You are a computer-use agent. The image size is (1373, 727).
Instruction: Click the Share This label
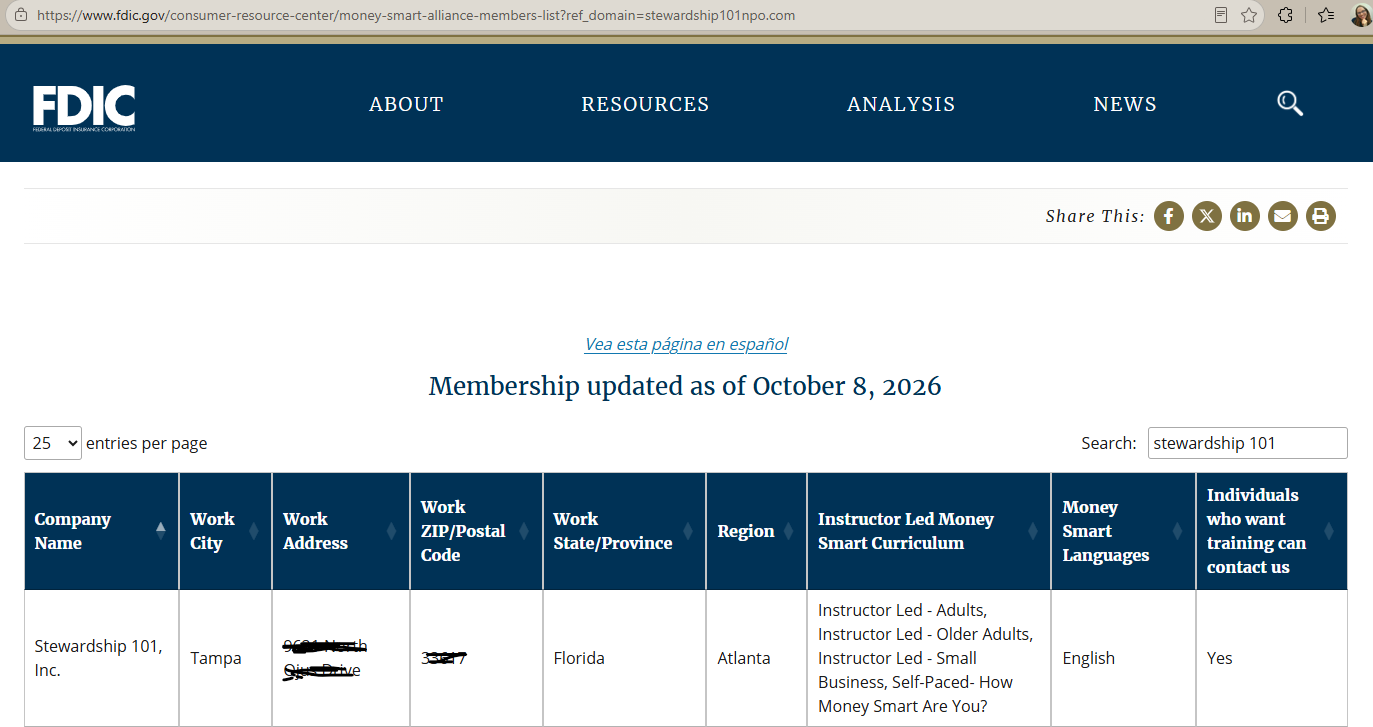point(1095,216)
